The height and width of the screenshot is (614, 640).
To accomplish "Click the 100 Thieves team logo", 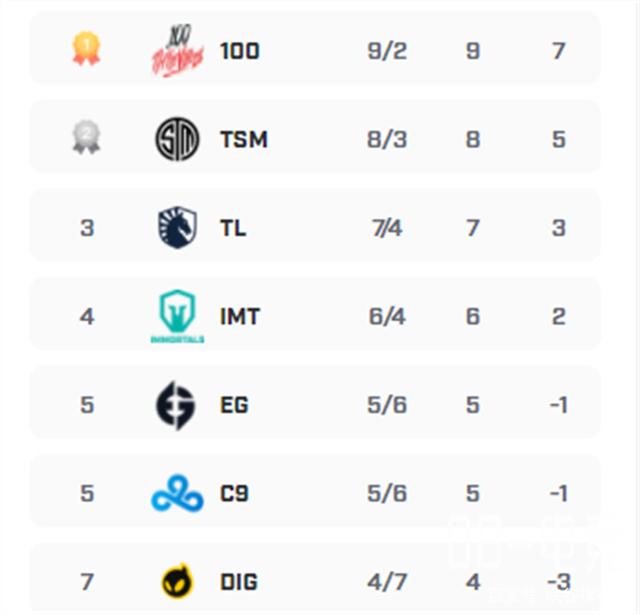I will coord(175,50).
